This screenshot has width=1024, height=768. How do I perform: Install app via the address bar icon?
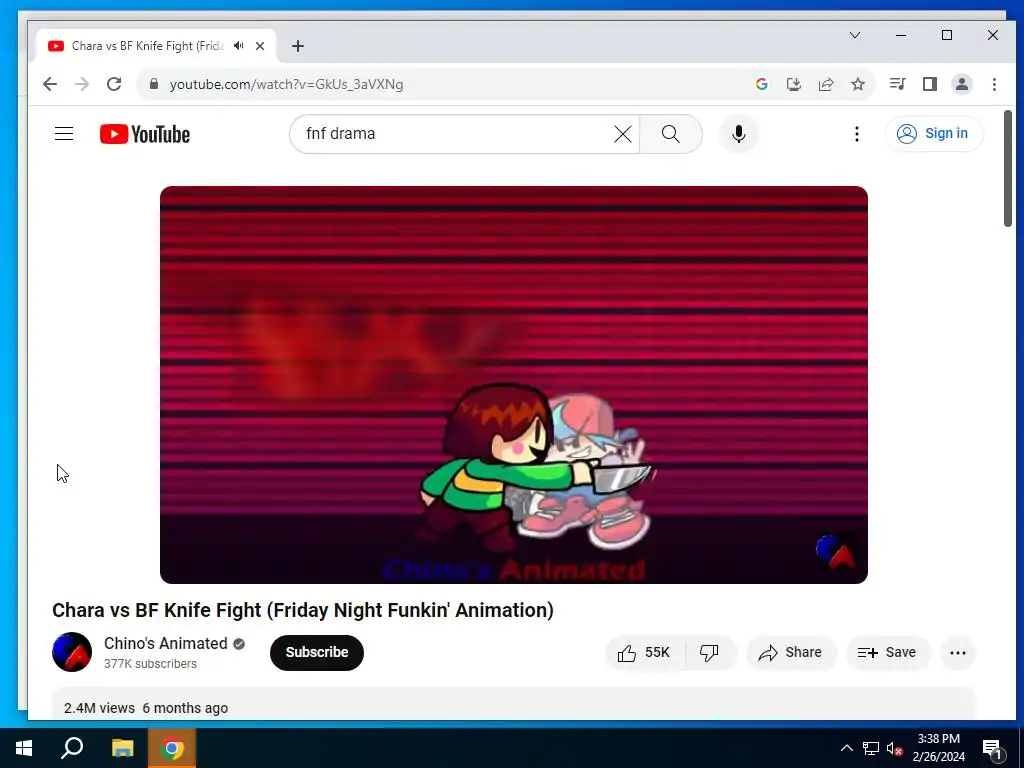click(793, 84)
